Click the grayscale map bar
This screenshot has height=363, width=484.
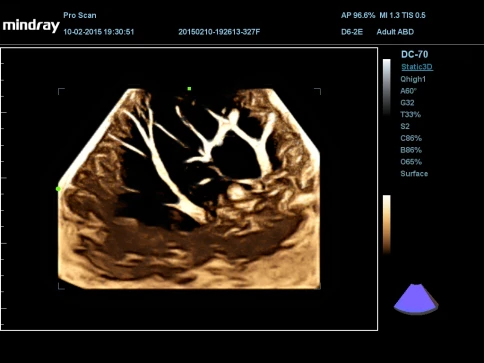click(387, 88)
